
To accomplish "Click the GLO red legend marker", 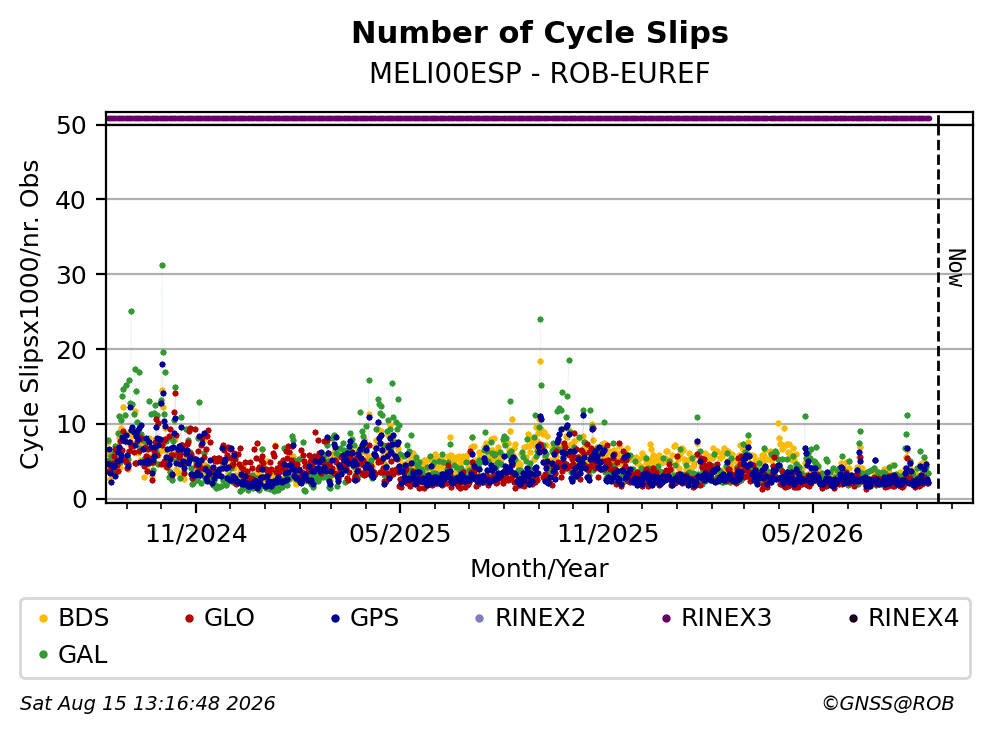I will (x=189, y=618).
